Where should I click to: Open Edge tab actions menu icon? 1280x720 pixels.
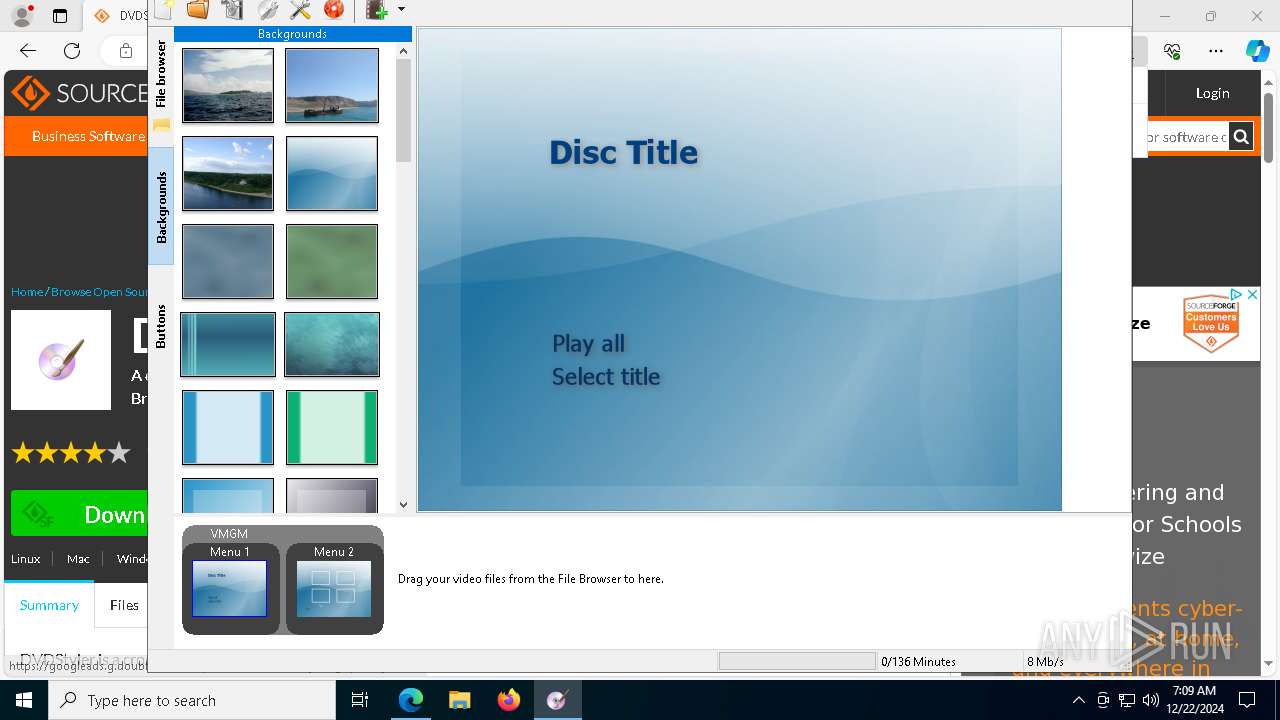point(60,16)
